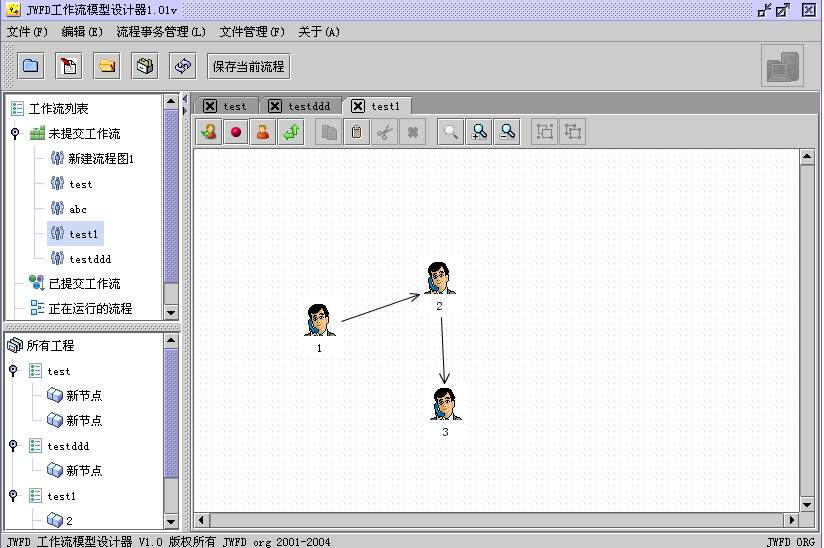Open the 编辑(E) menu
This screenshot has width=824, height=548.
tap(82, 32)
